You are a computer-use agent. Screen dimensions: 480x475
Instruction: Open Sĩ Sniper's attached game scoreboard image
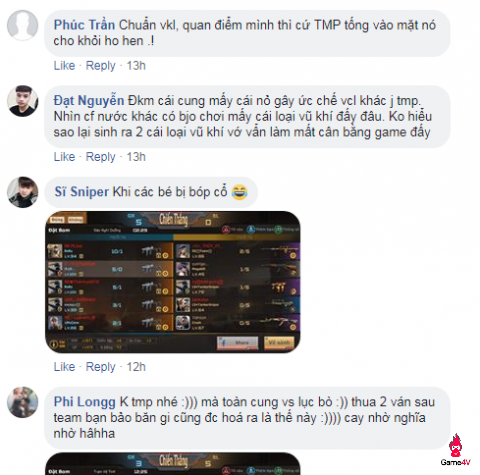click(173, 282)
